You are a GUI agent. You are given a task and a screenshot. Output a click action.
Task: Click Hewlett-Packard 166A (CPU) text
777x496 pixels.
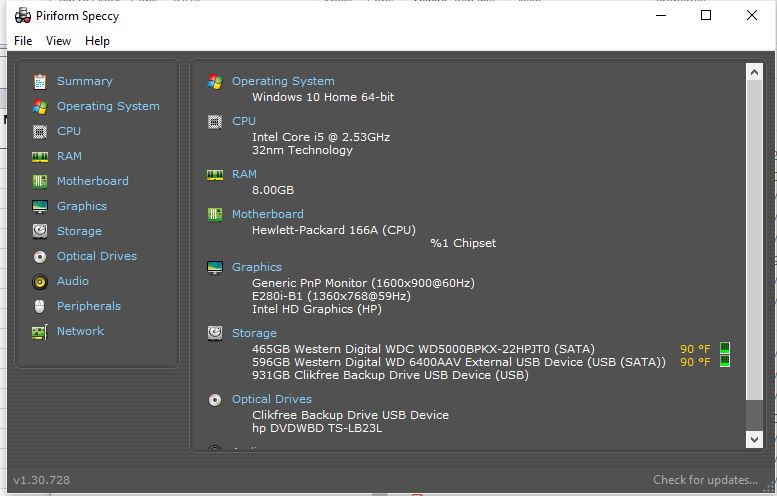click(334, 230)
